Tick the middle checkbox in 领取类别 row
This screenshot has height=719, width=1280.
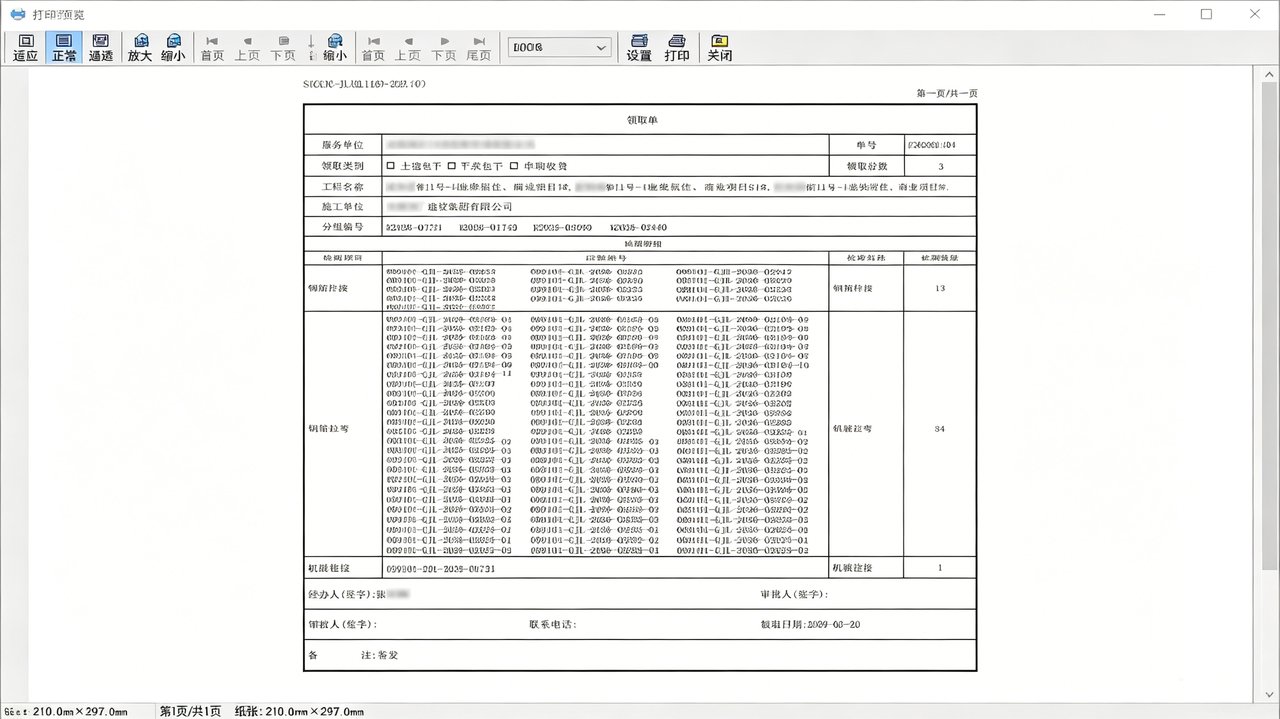tap(452, 166)
